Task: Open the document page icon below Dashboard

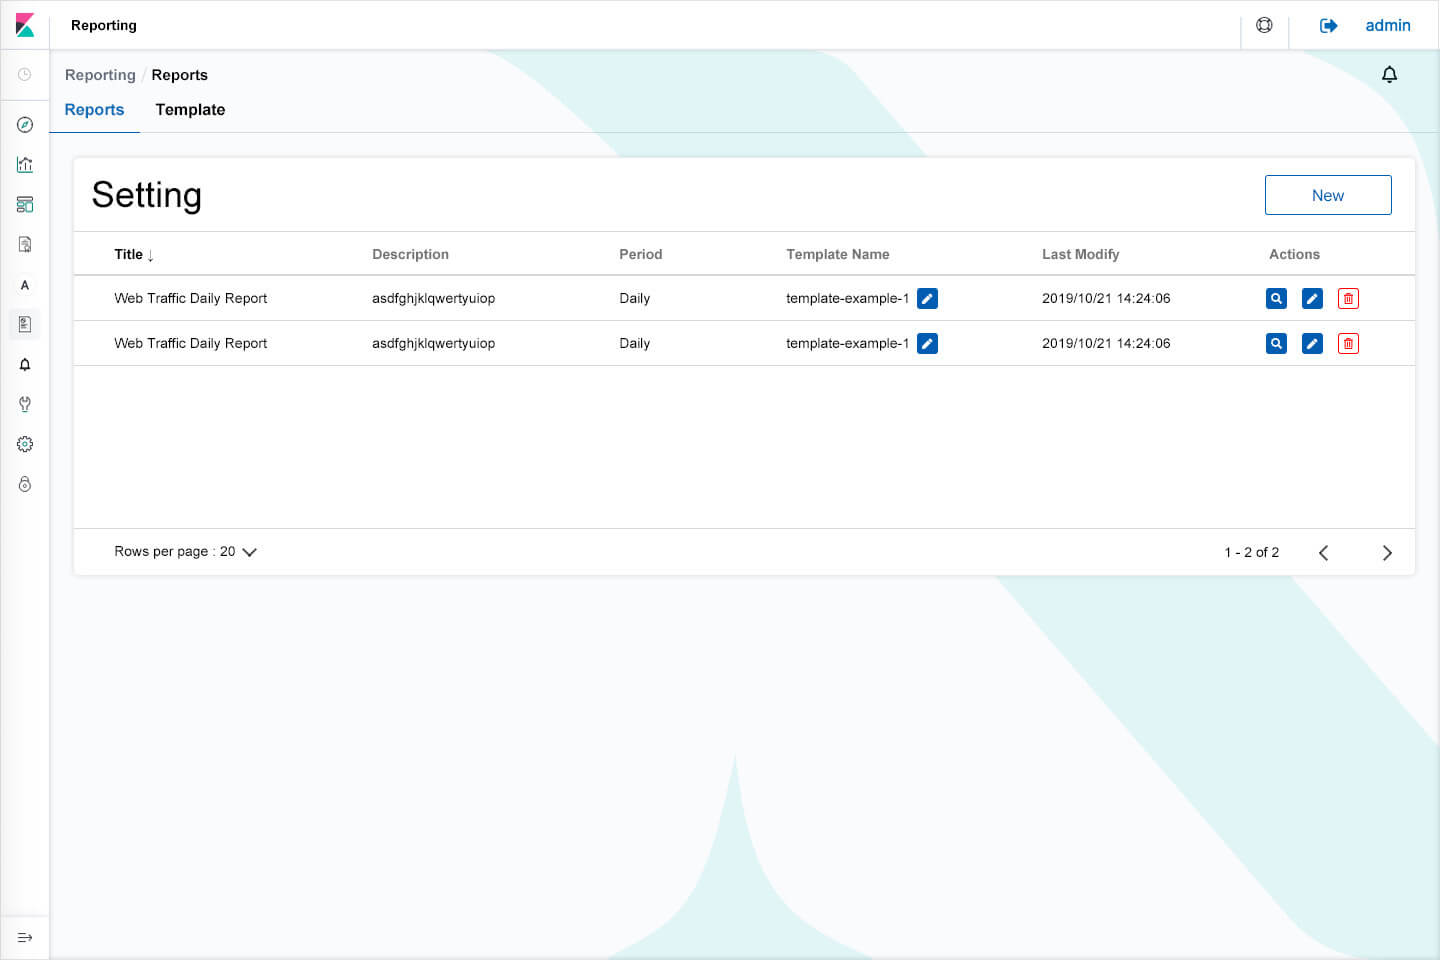Action: 25,245
